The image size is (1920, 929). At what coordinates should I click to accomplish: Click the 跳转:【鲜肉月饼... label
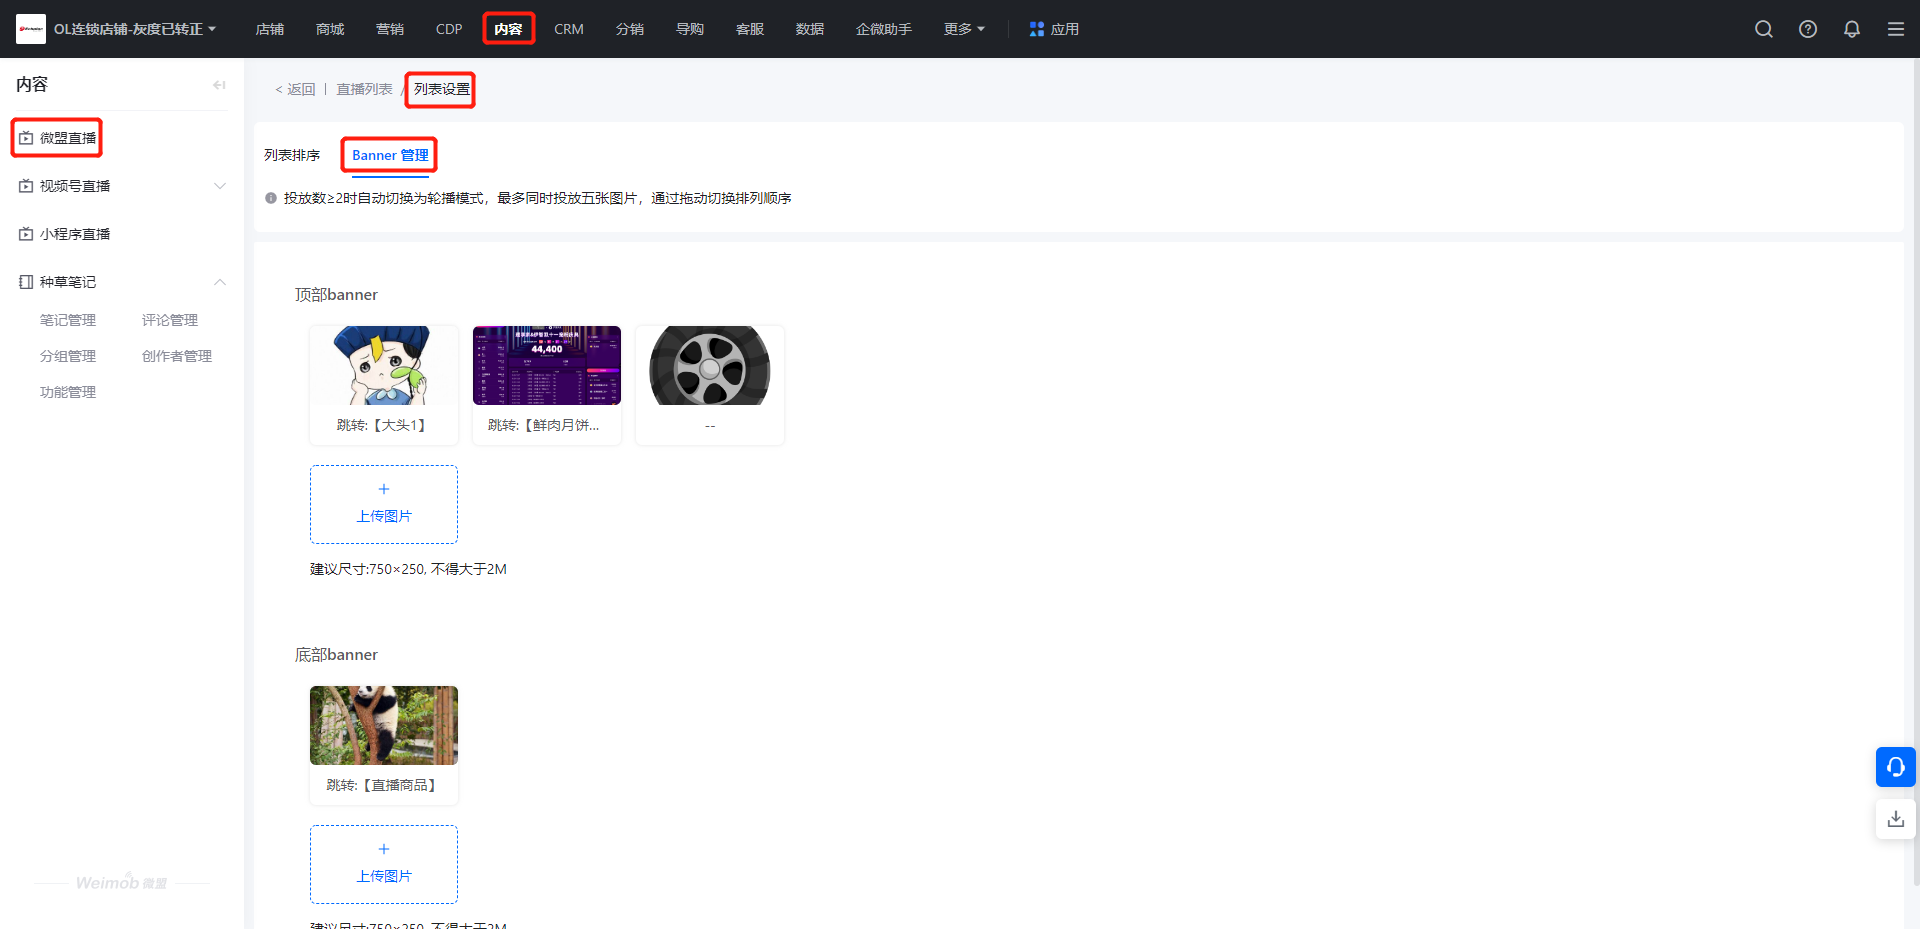[x=544, y=425]
